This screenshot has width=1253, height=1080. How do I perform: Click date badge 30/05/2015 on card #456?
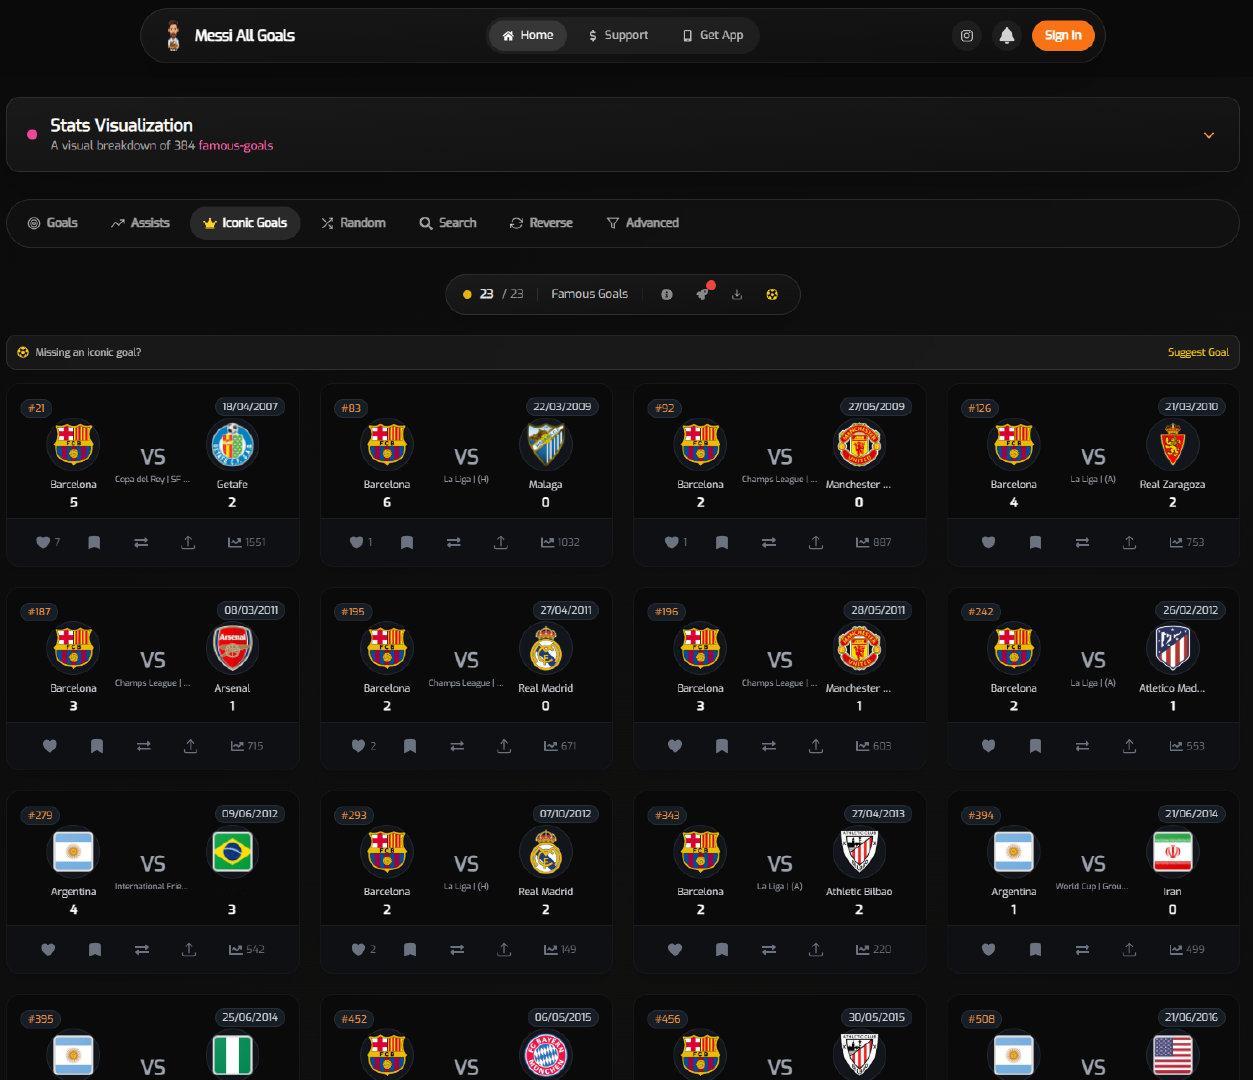click(x=876, y=1018)
